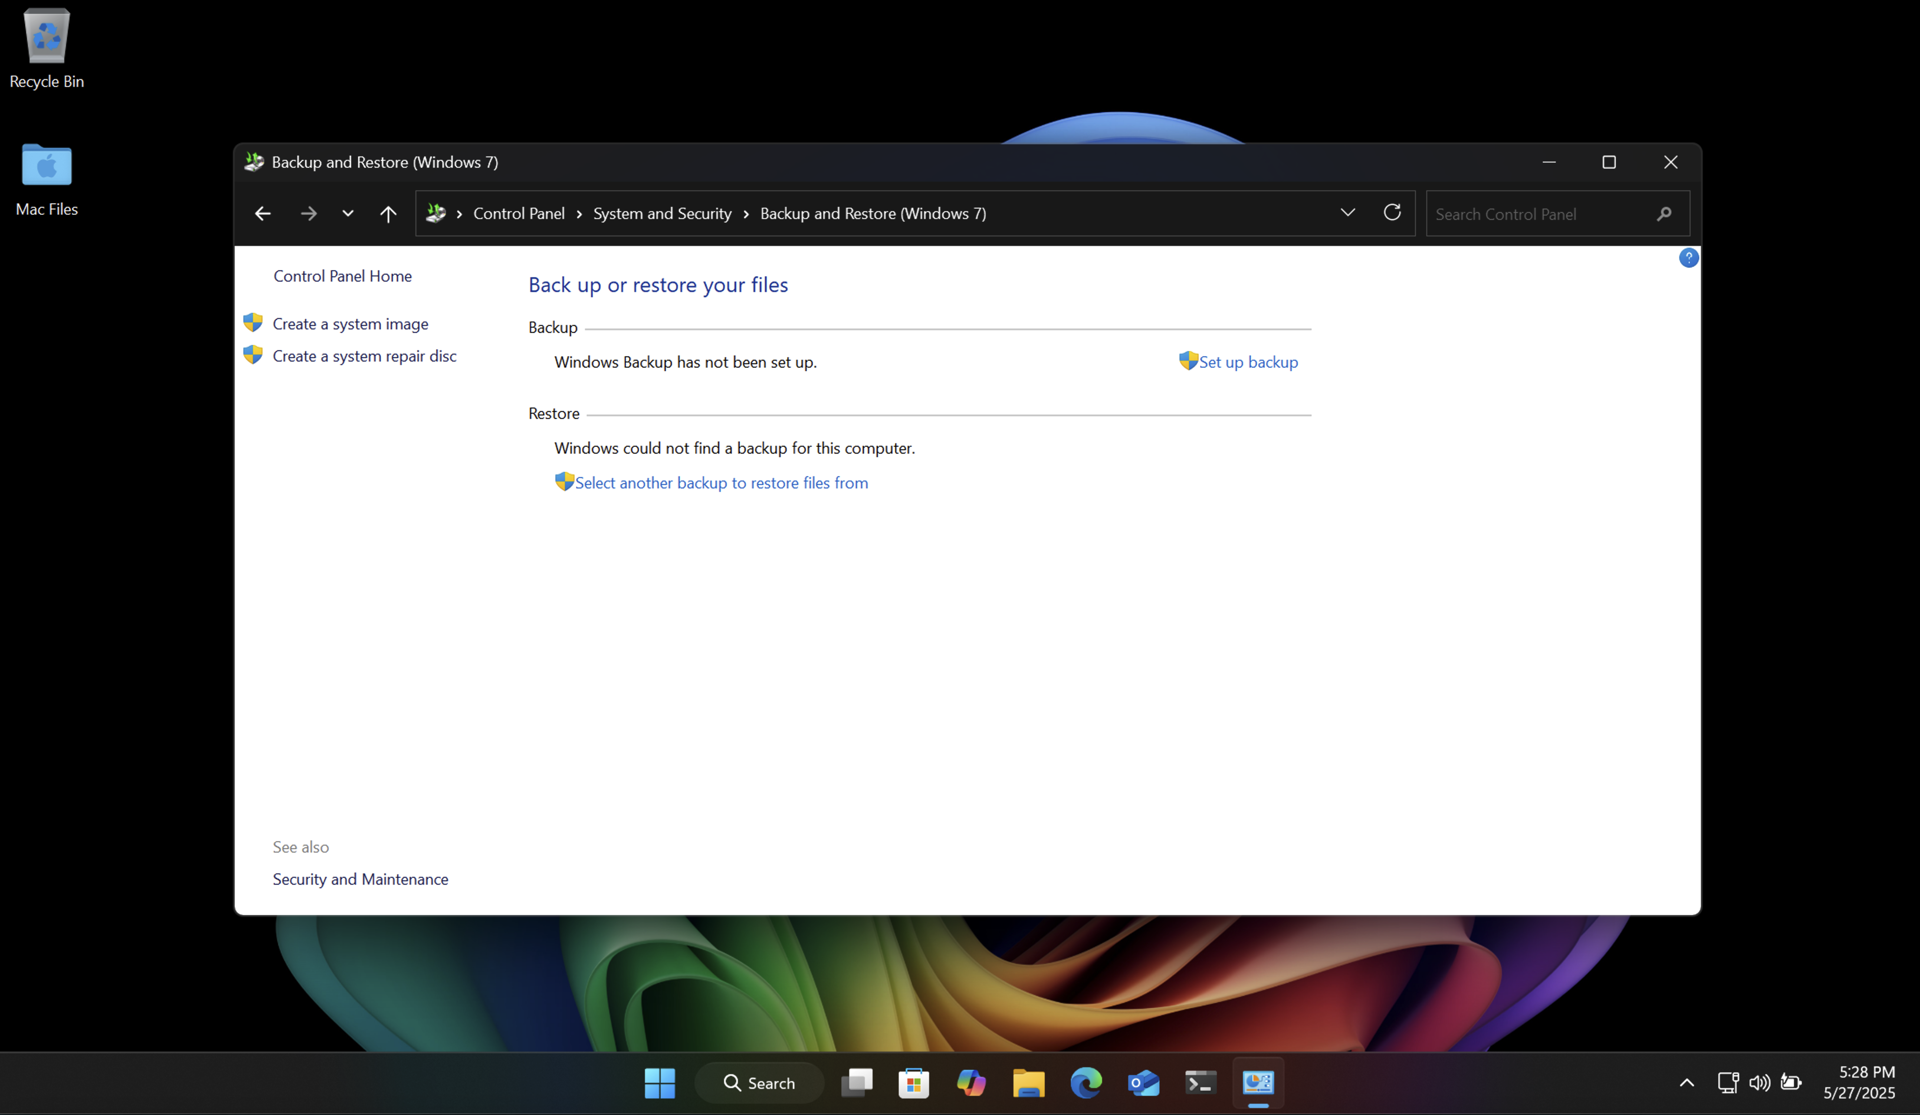
Task: Click the 'Back up or restore your files' heading
Action: pos(658,285)
